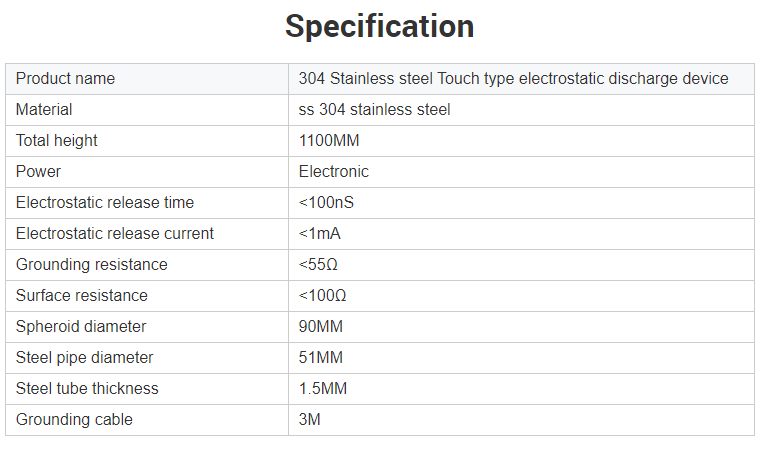Select the 90MM spheroid diameter value

click(x=322, y=327)
